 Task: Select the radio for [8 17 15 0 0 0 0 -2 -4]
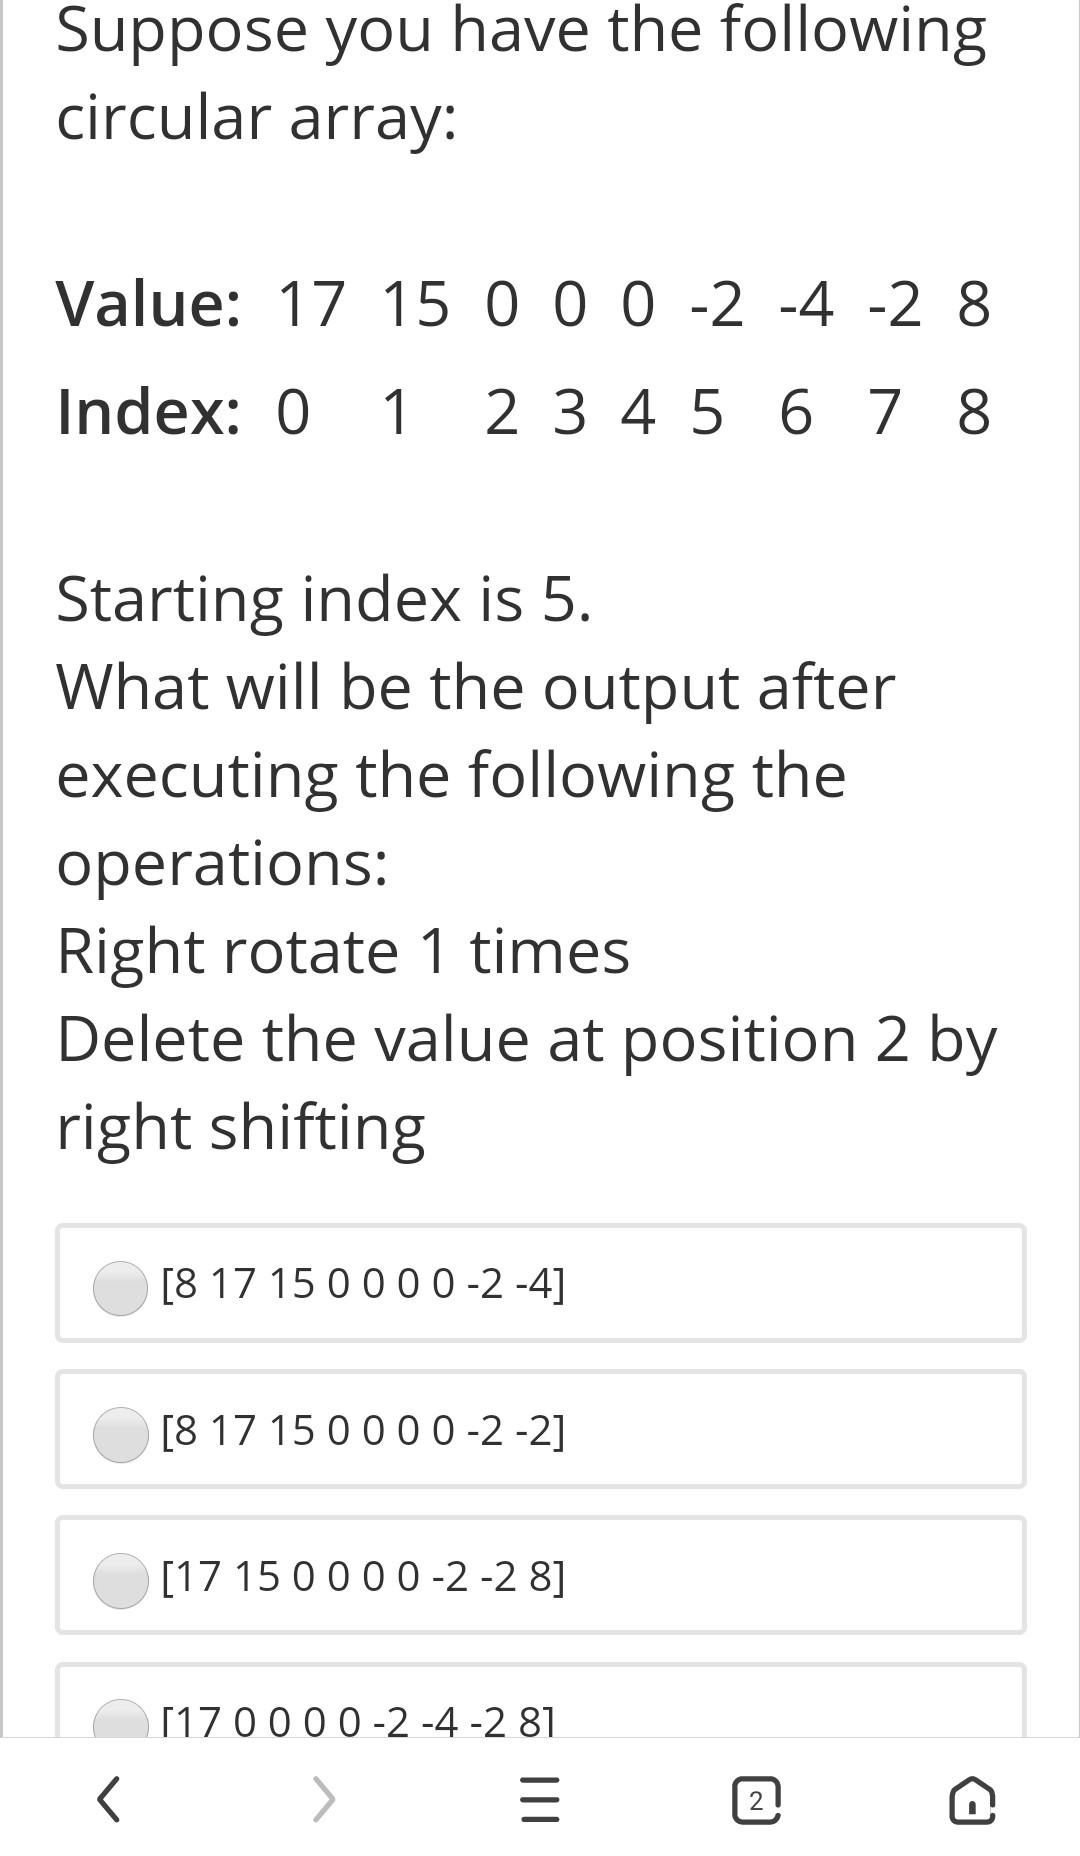click(120, 1285)
